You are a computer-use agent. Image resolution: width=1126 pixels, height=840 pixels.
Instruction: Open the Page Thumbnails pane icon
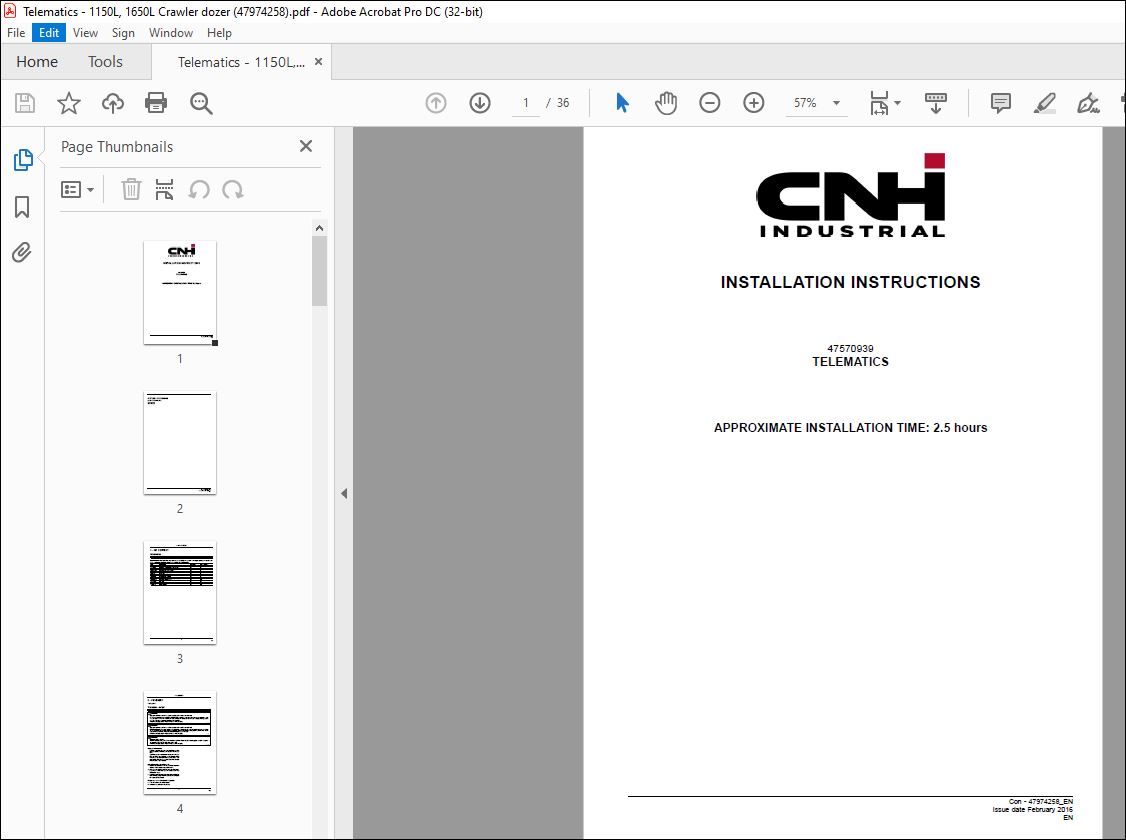pyautogui.click(x=22, y=159)
